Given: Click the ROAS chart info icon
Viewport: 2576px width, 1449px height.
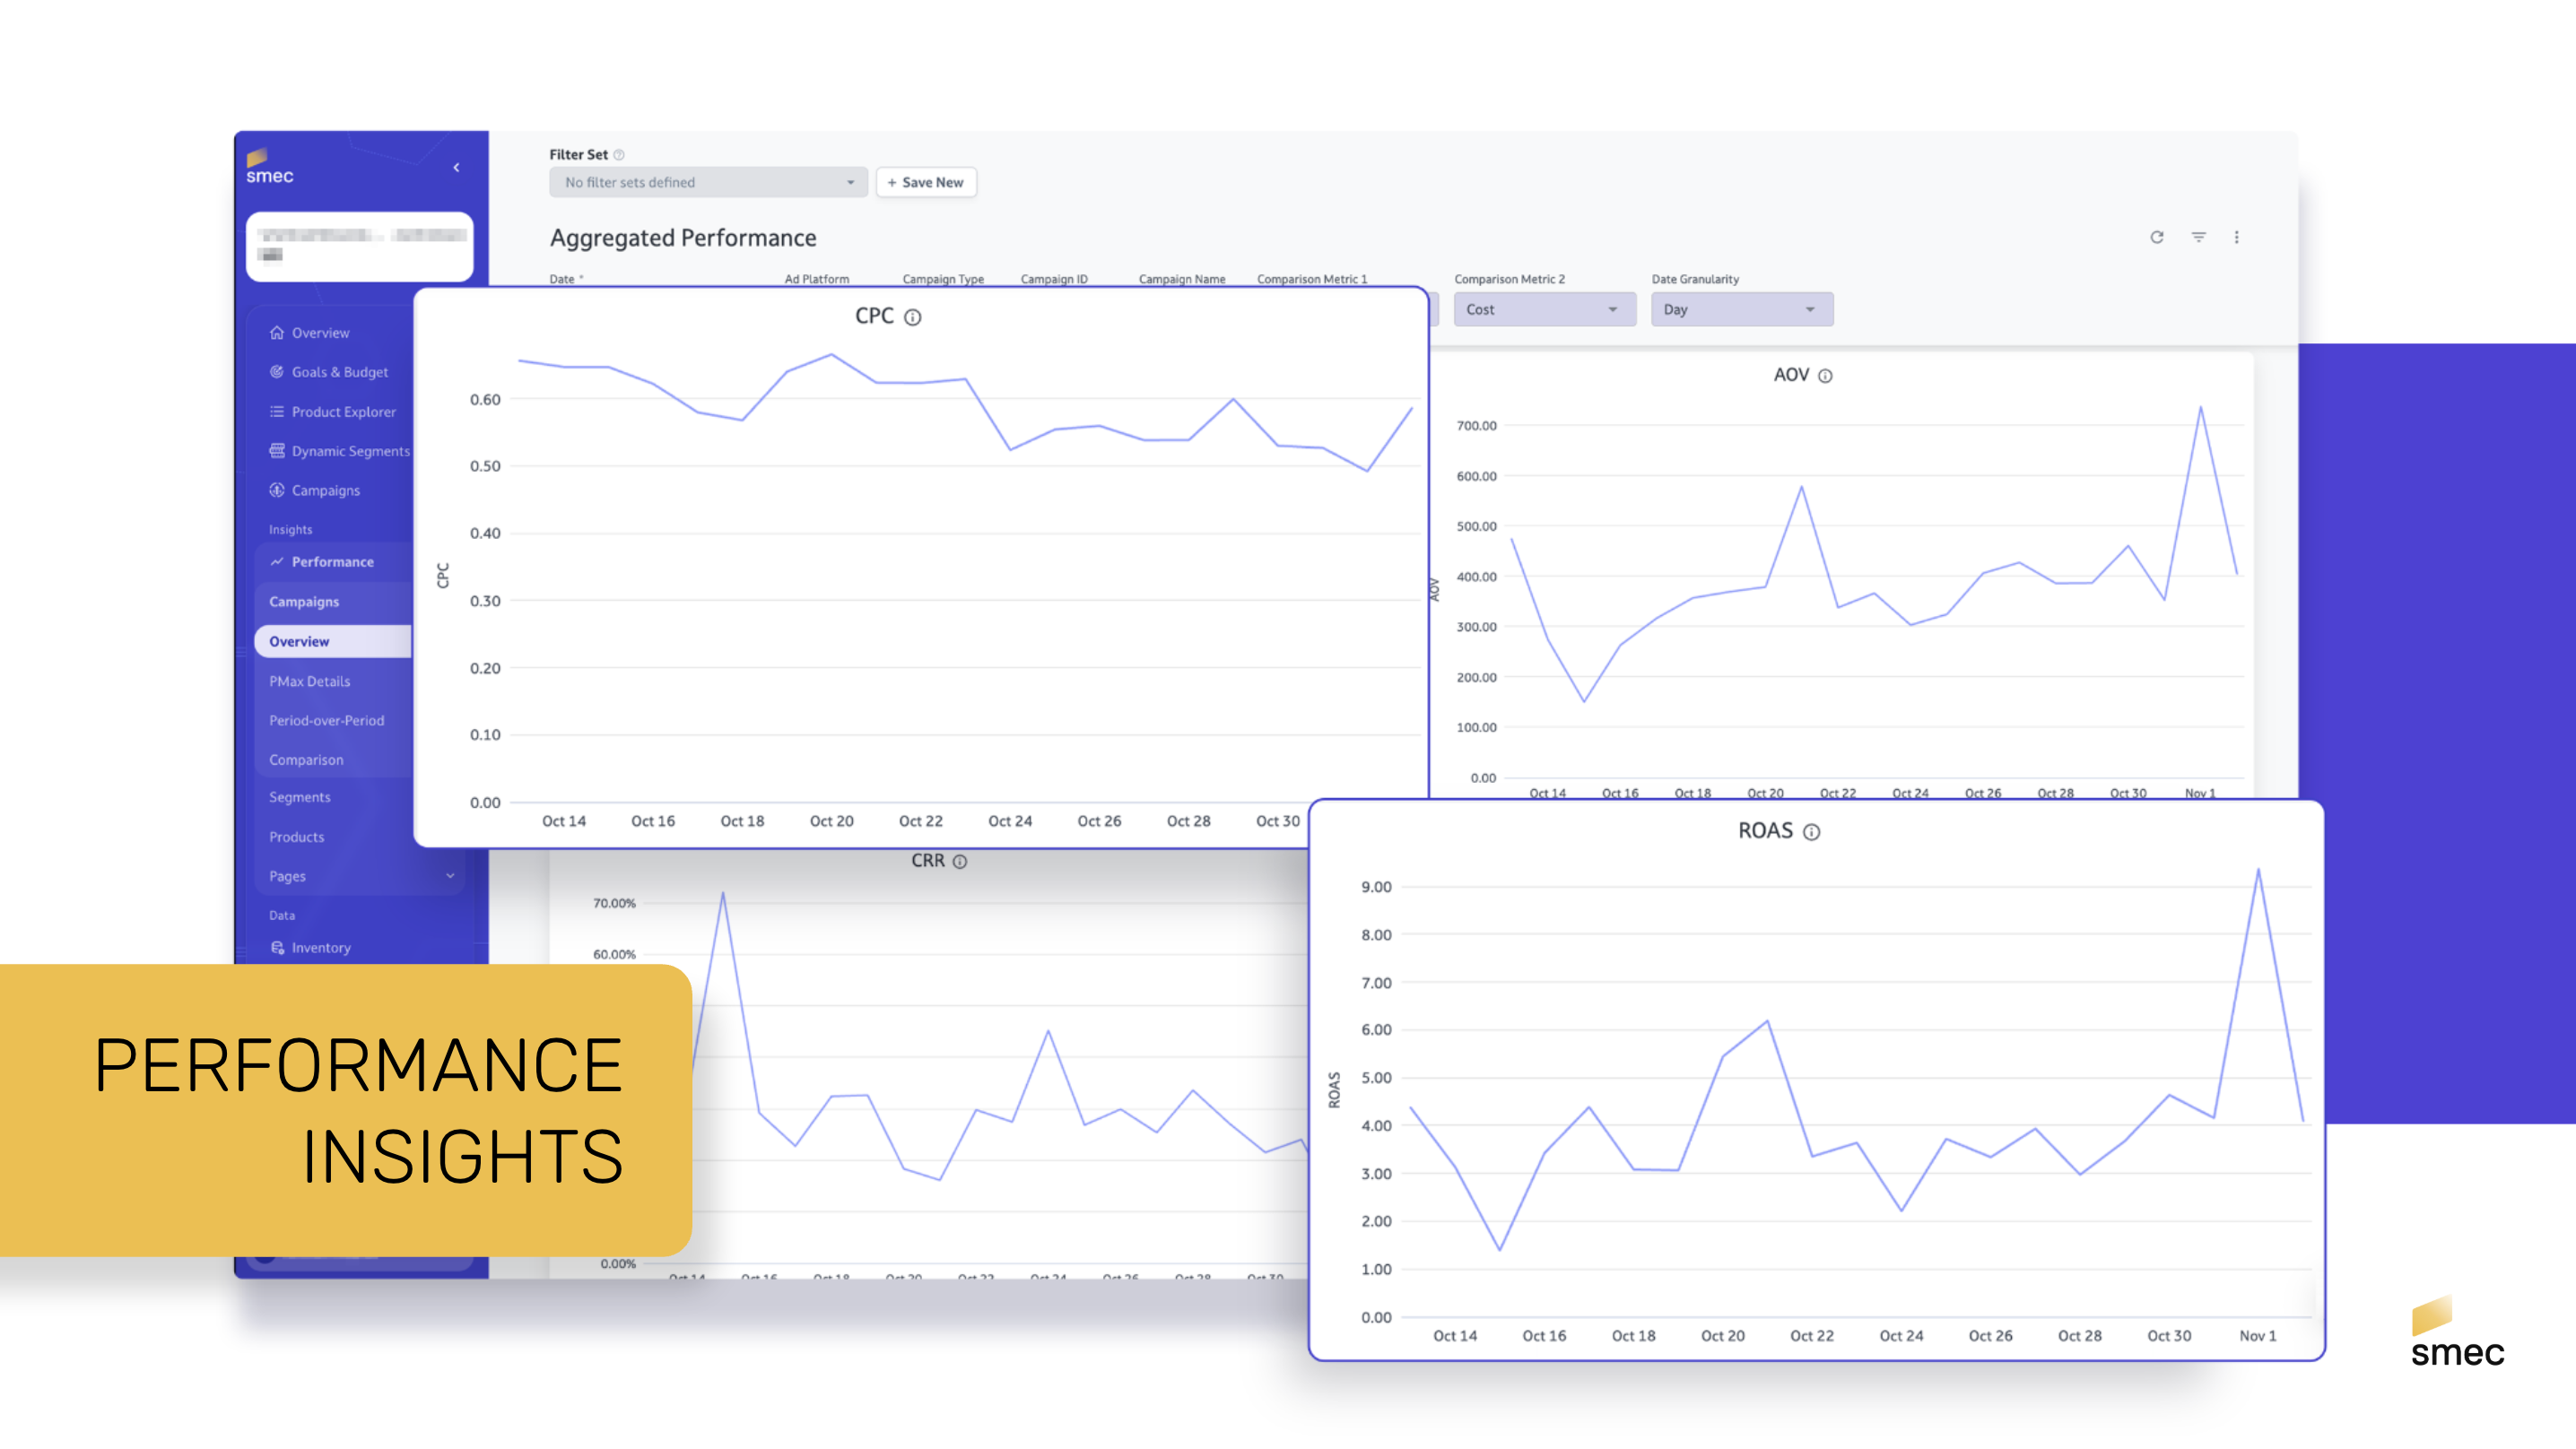Looking at the screenshot, I should [x=1811, y=832].
